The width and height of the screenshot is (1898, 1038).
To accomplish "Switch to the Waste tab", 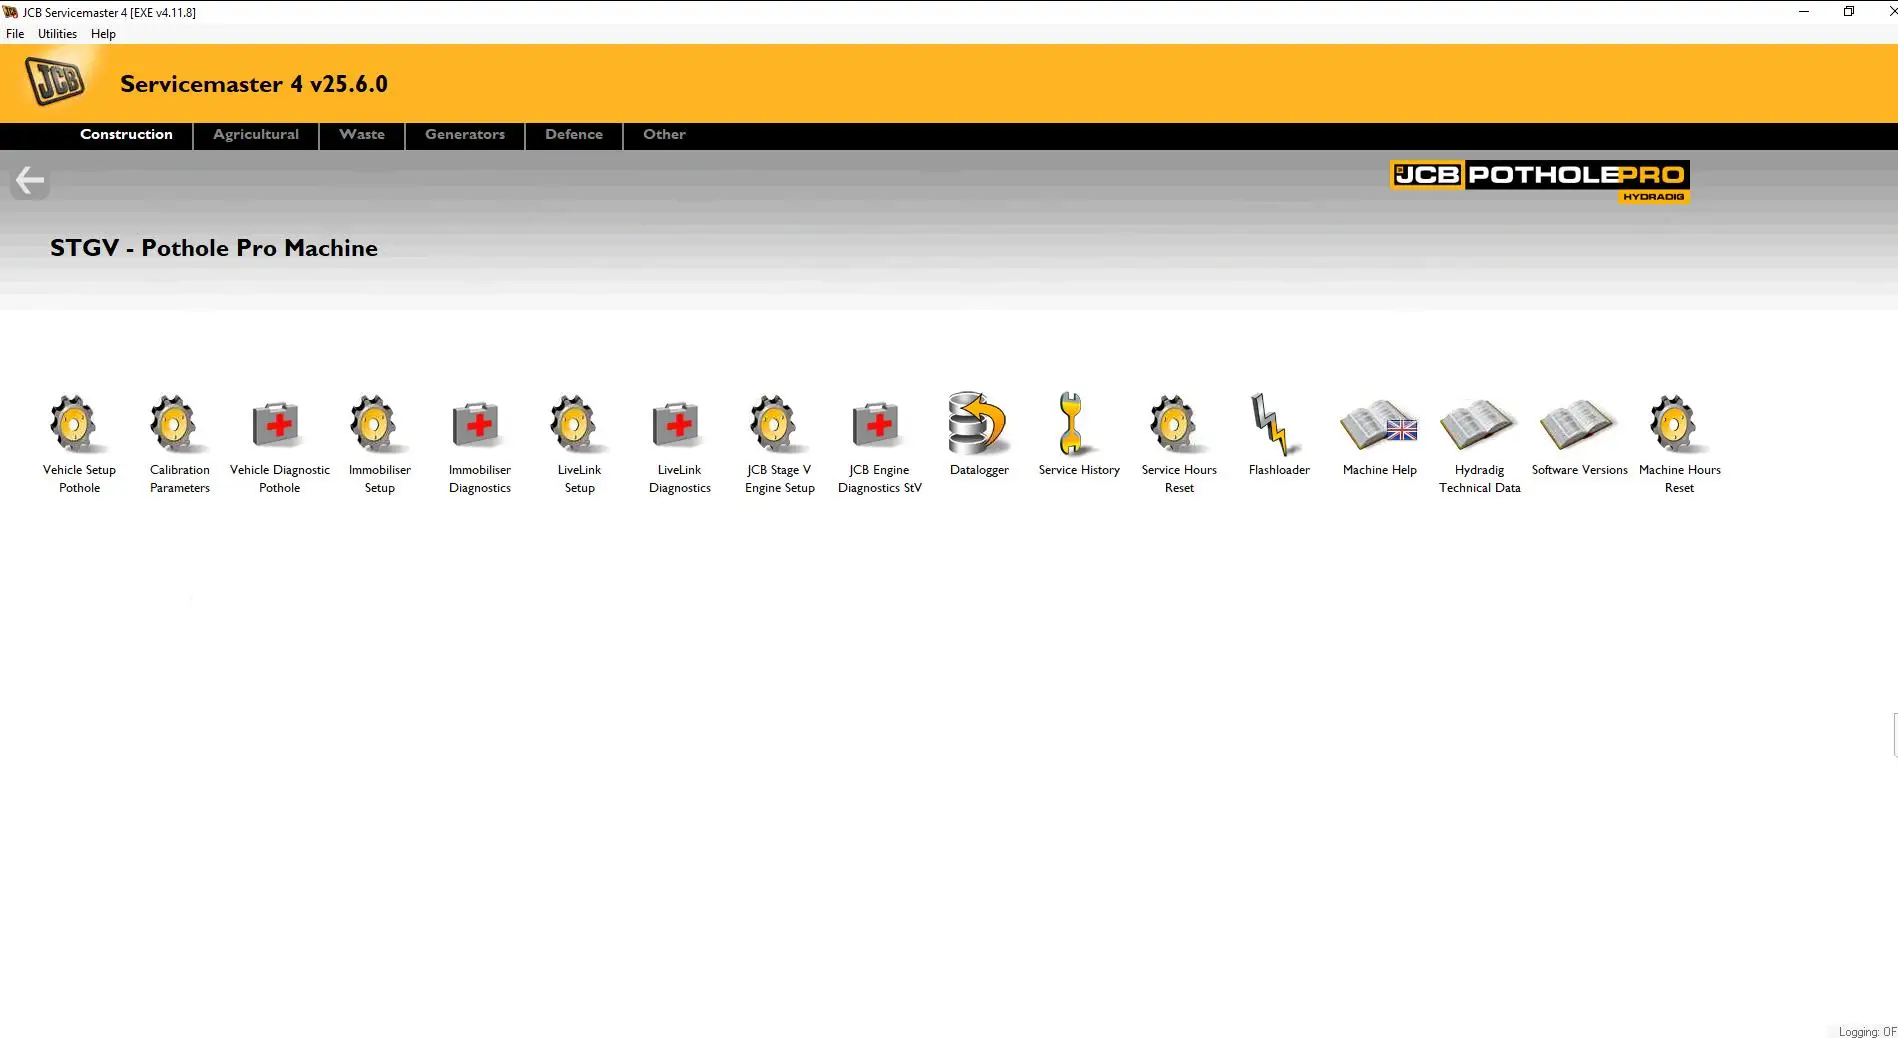I will 362,135.
